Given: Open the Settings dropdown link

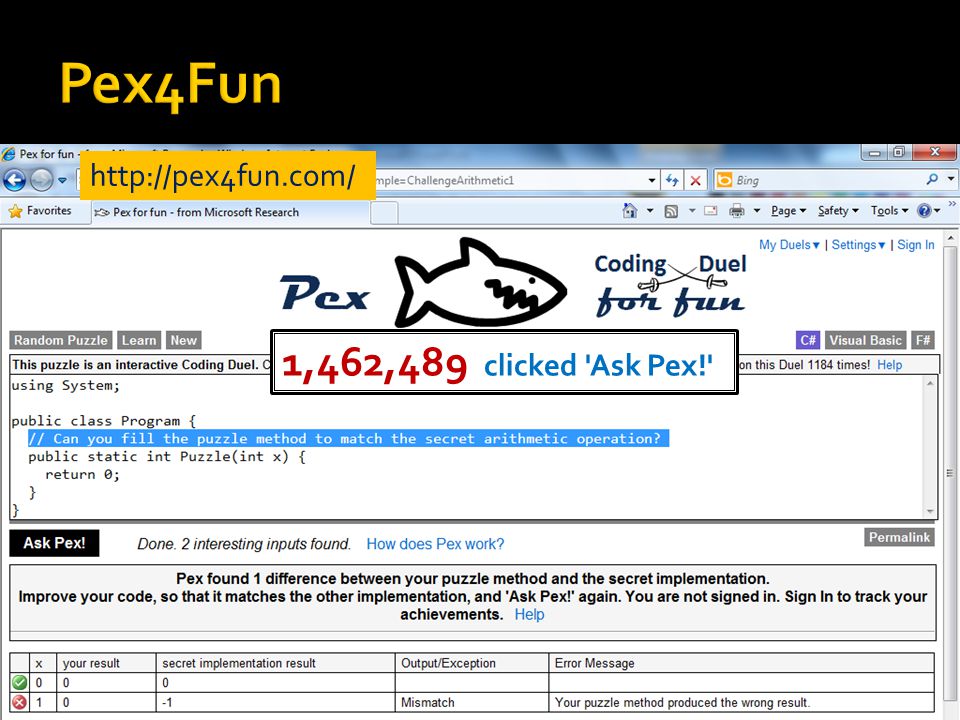Looking at the screenshot, I should (x=858, y=245).
